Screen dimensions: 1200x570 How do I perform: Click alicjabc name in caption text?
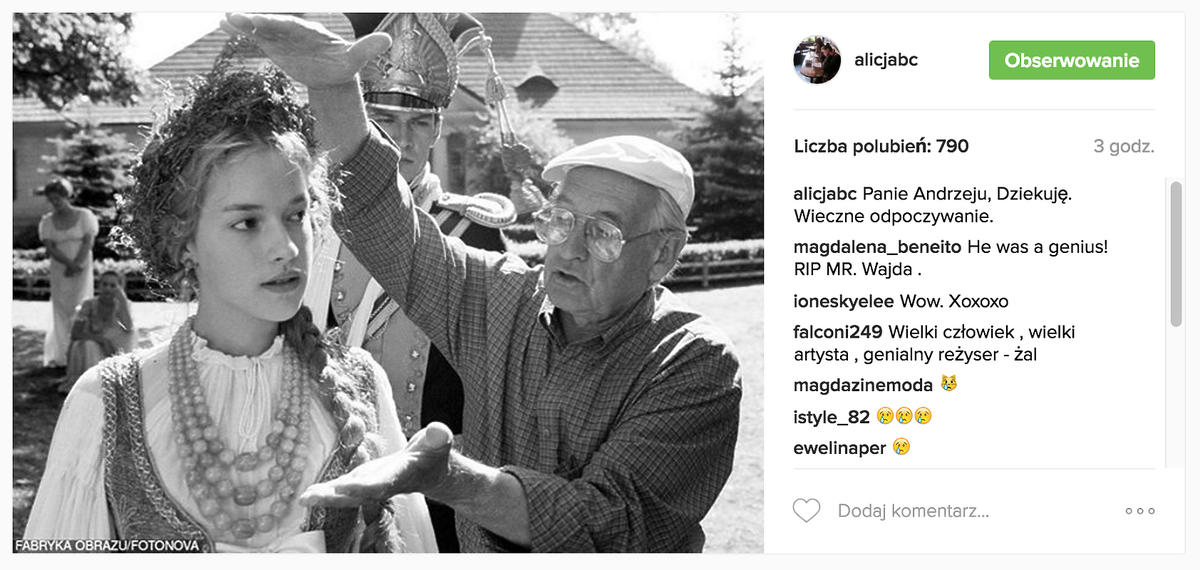[x=825, y=193]
